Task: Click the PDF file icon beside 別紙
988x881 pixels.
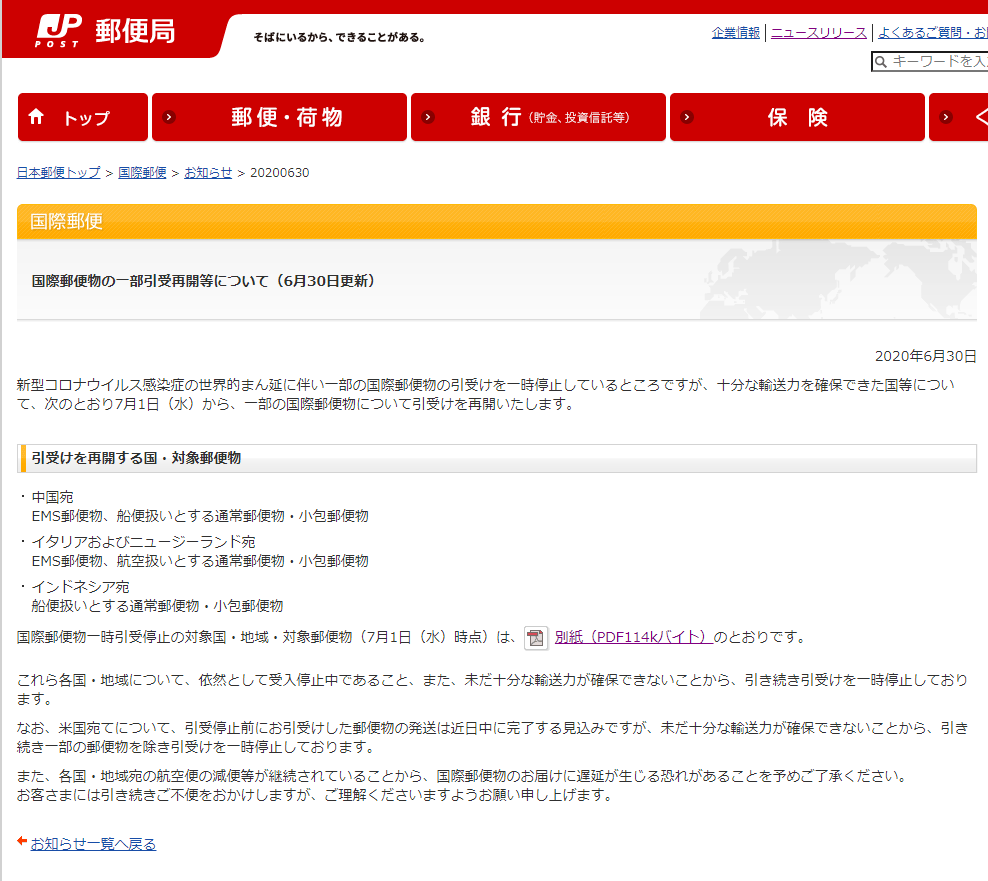Action: [536, 638]
